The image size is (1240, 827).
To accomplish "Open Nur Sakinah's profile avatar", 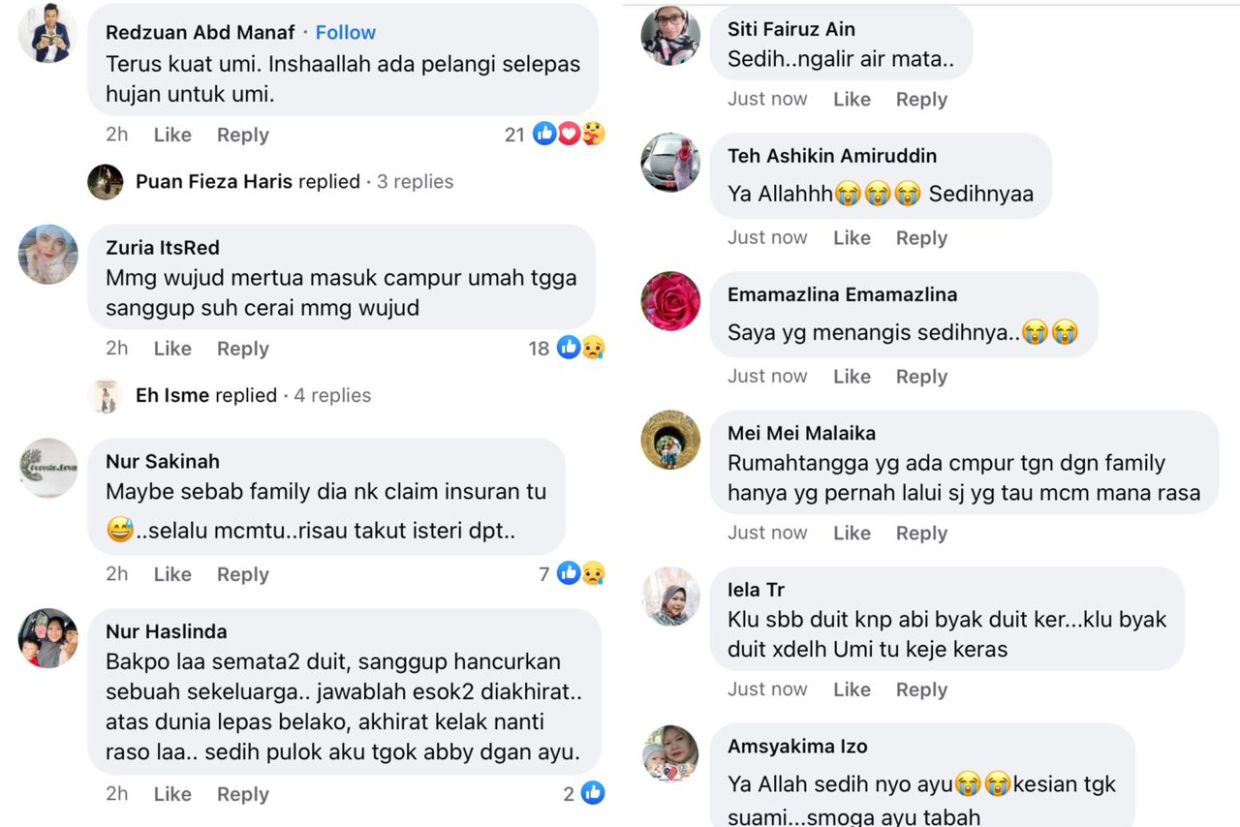I will point(48,468).
